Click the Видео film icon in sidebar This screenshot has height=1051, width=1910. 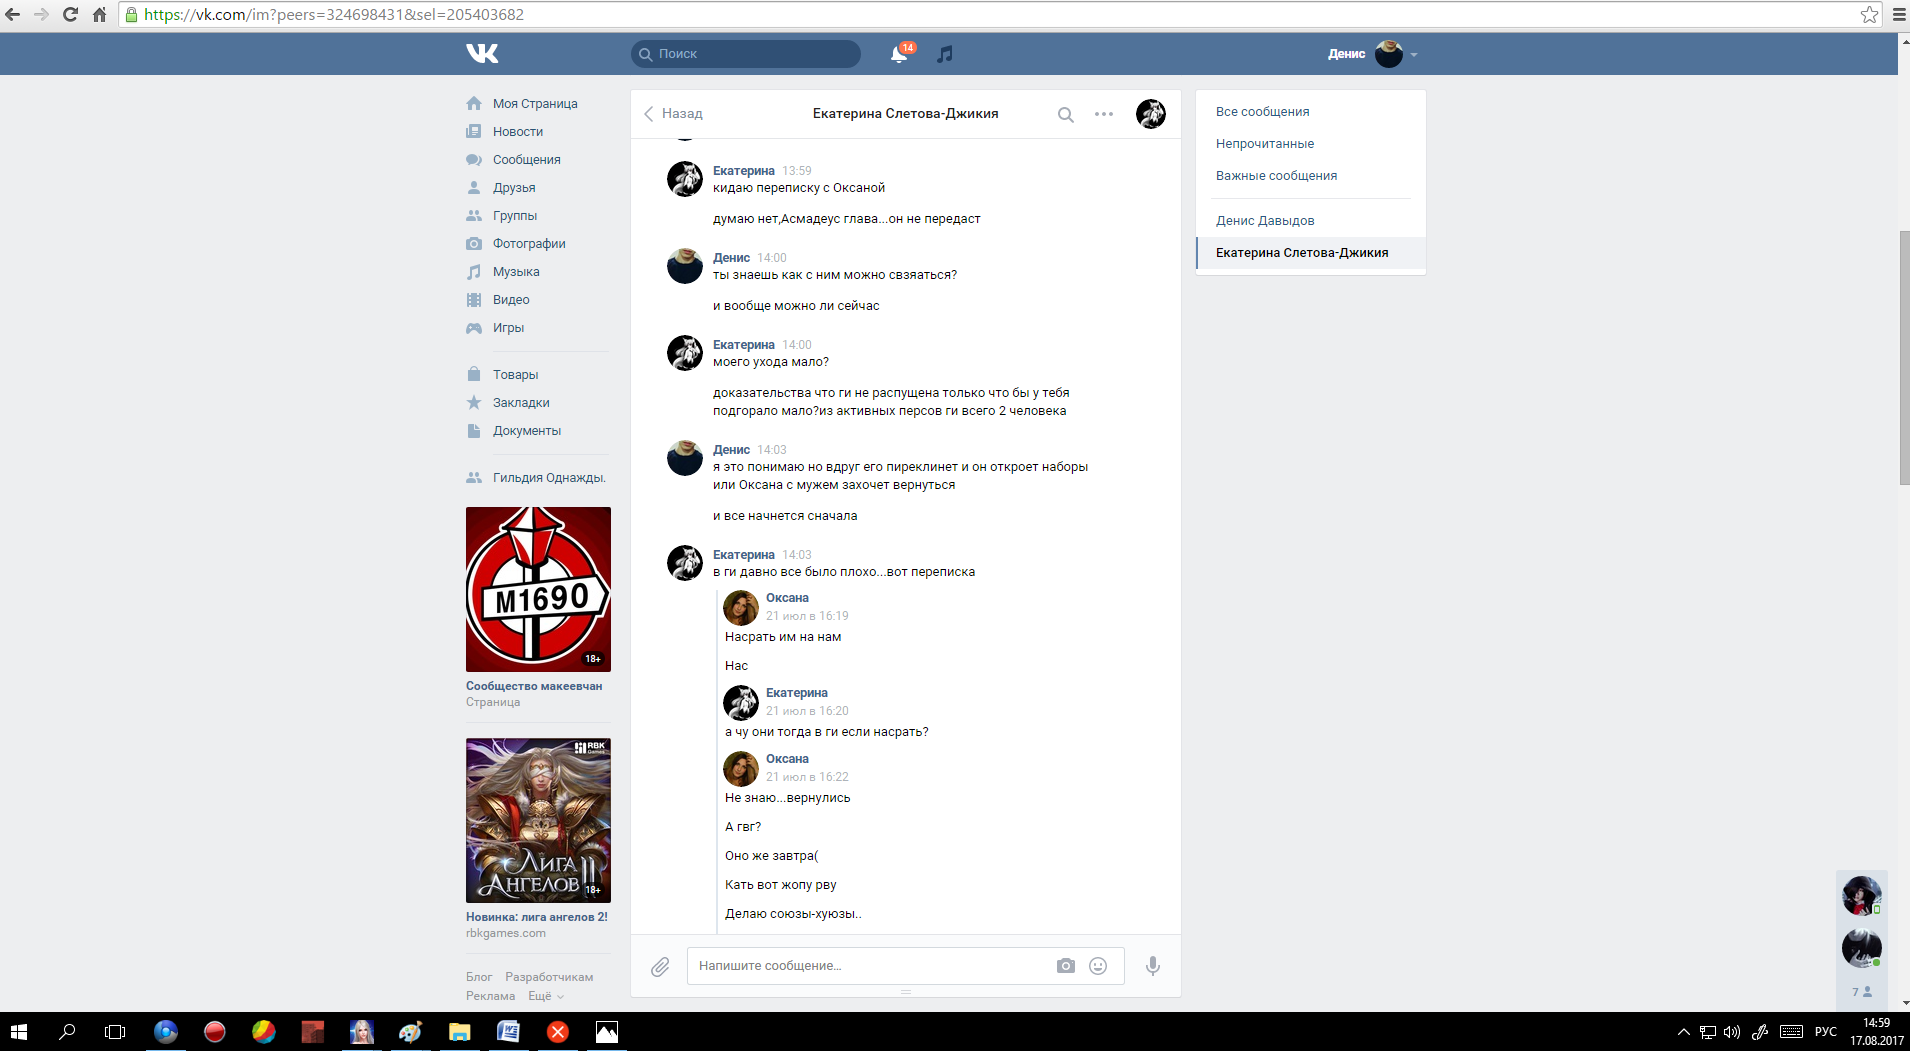click(x=474, y=300)
